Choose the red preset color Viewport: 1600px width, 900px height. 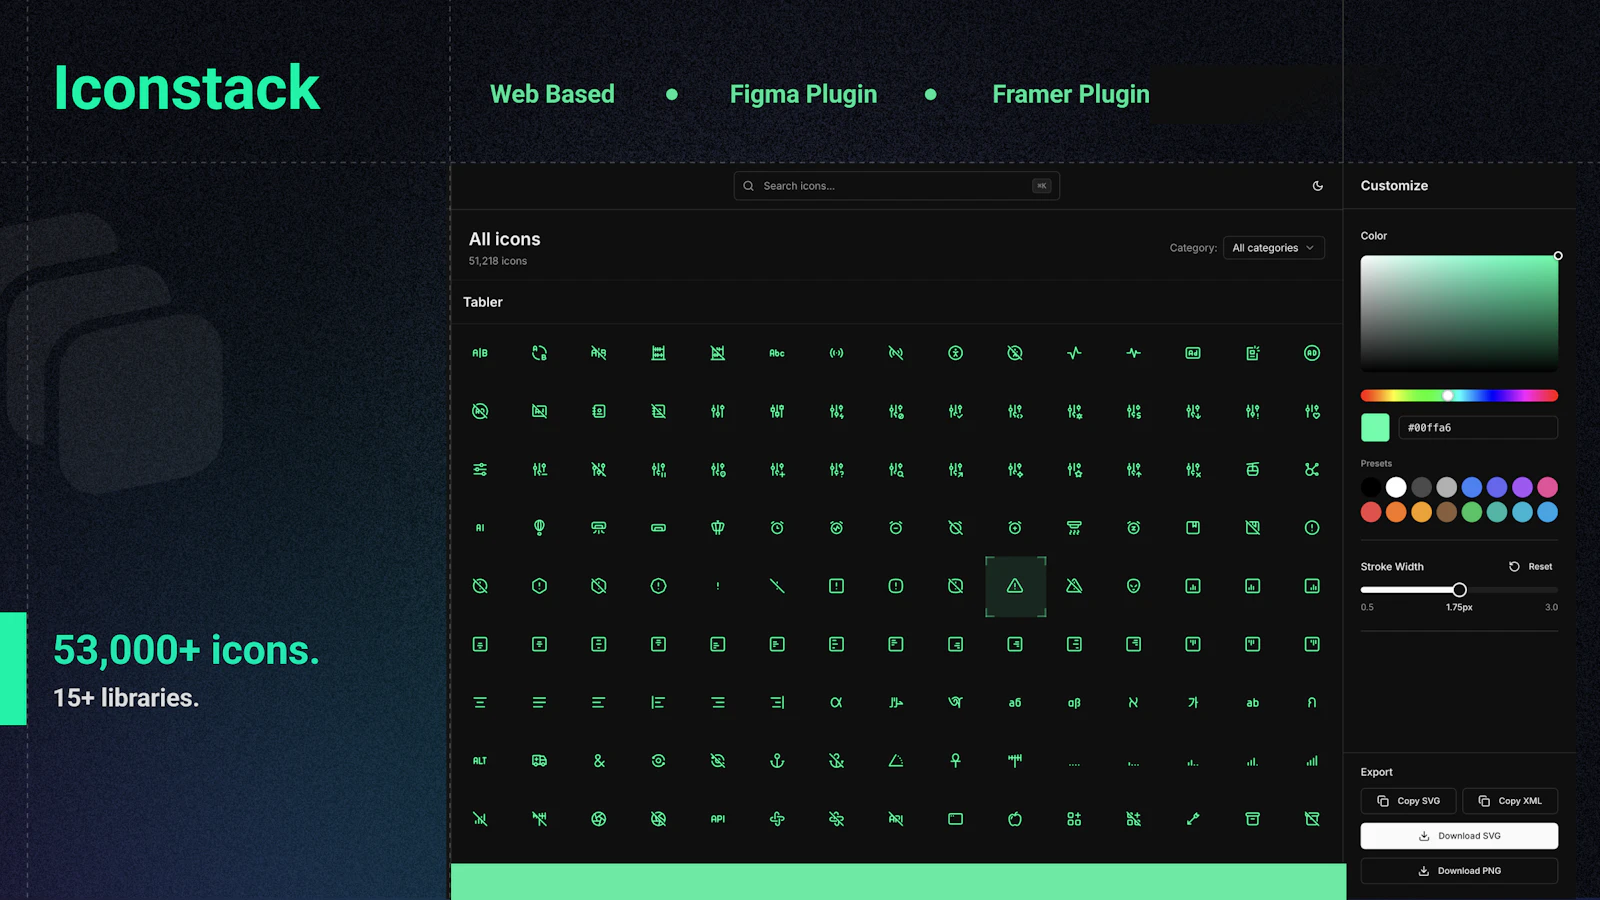tap(1371, 512)
